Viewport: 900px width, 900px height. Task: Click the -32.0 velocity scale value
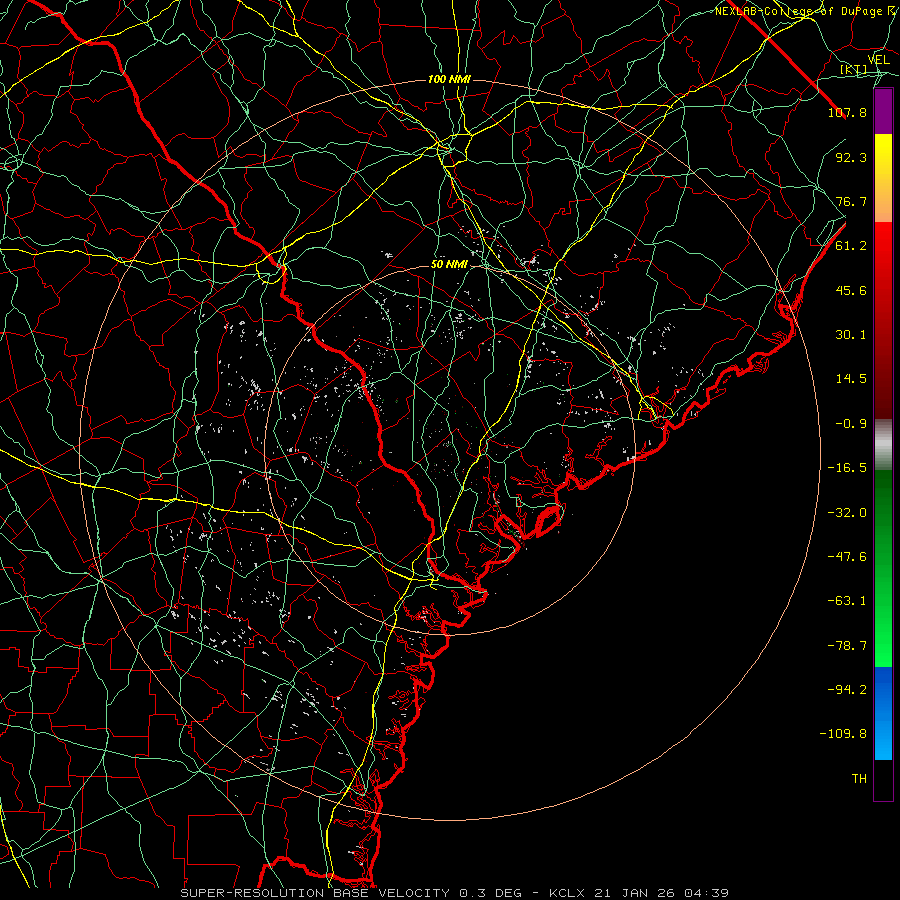click(847, 513)
